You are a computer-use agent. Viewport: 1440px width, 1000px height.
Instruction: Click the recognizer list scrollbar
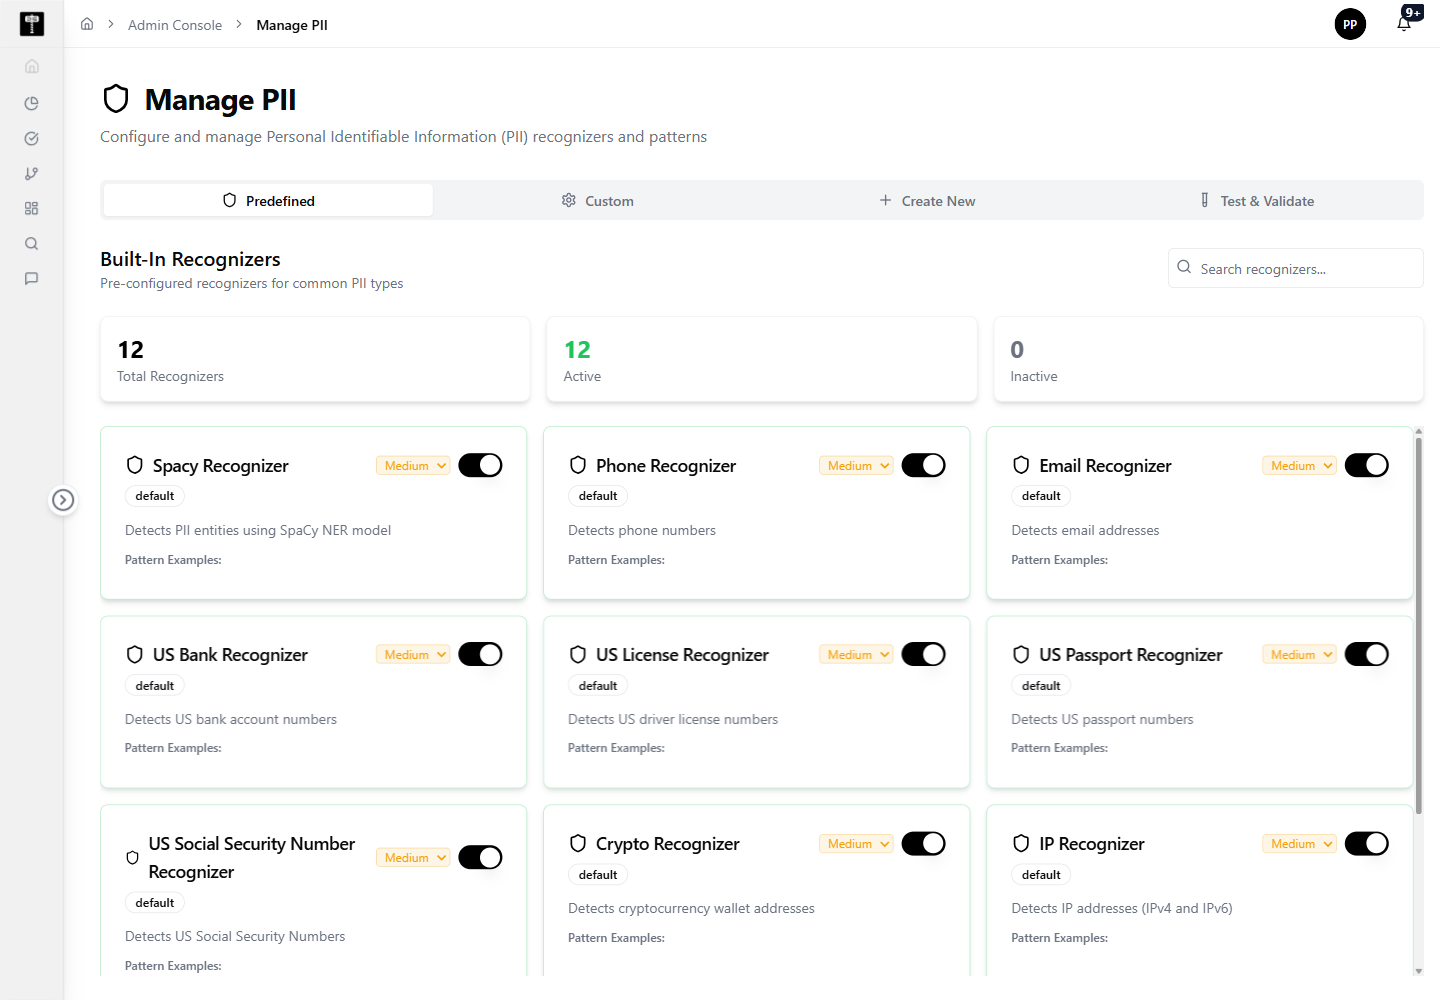1418,625
